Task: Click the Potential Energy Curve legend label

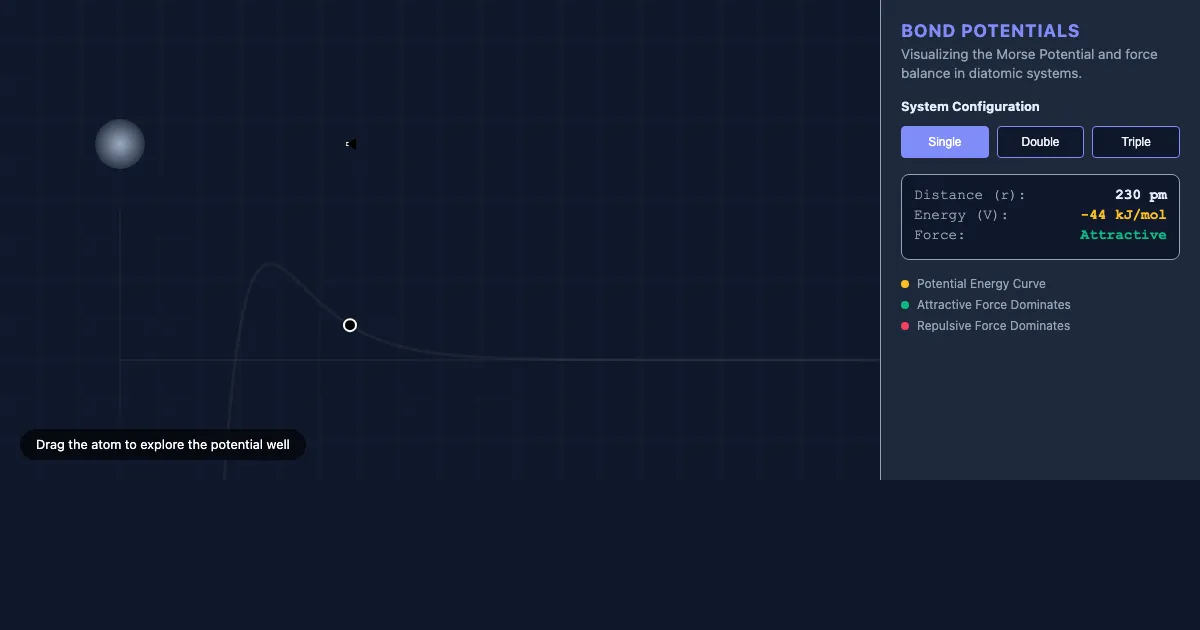Action: coord(981,284)
